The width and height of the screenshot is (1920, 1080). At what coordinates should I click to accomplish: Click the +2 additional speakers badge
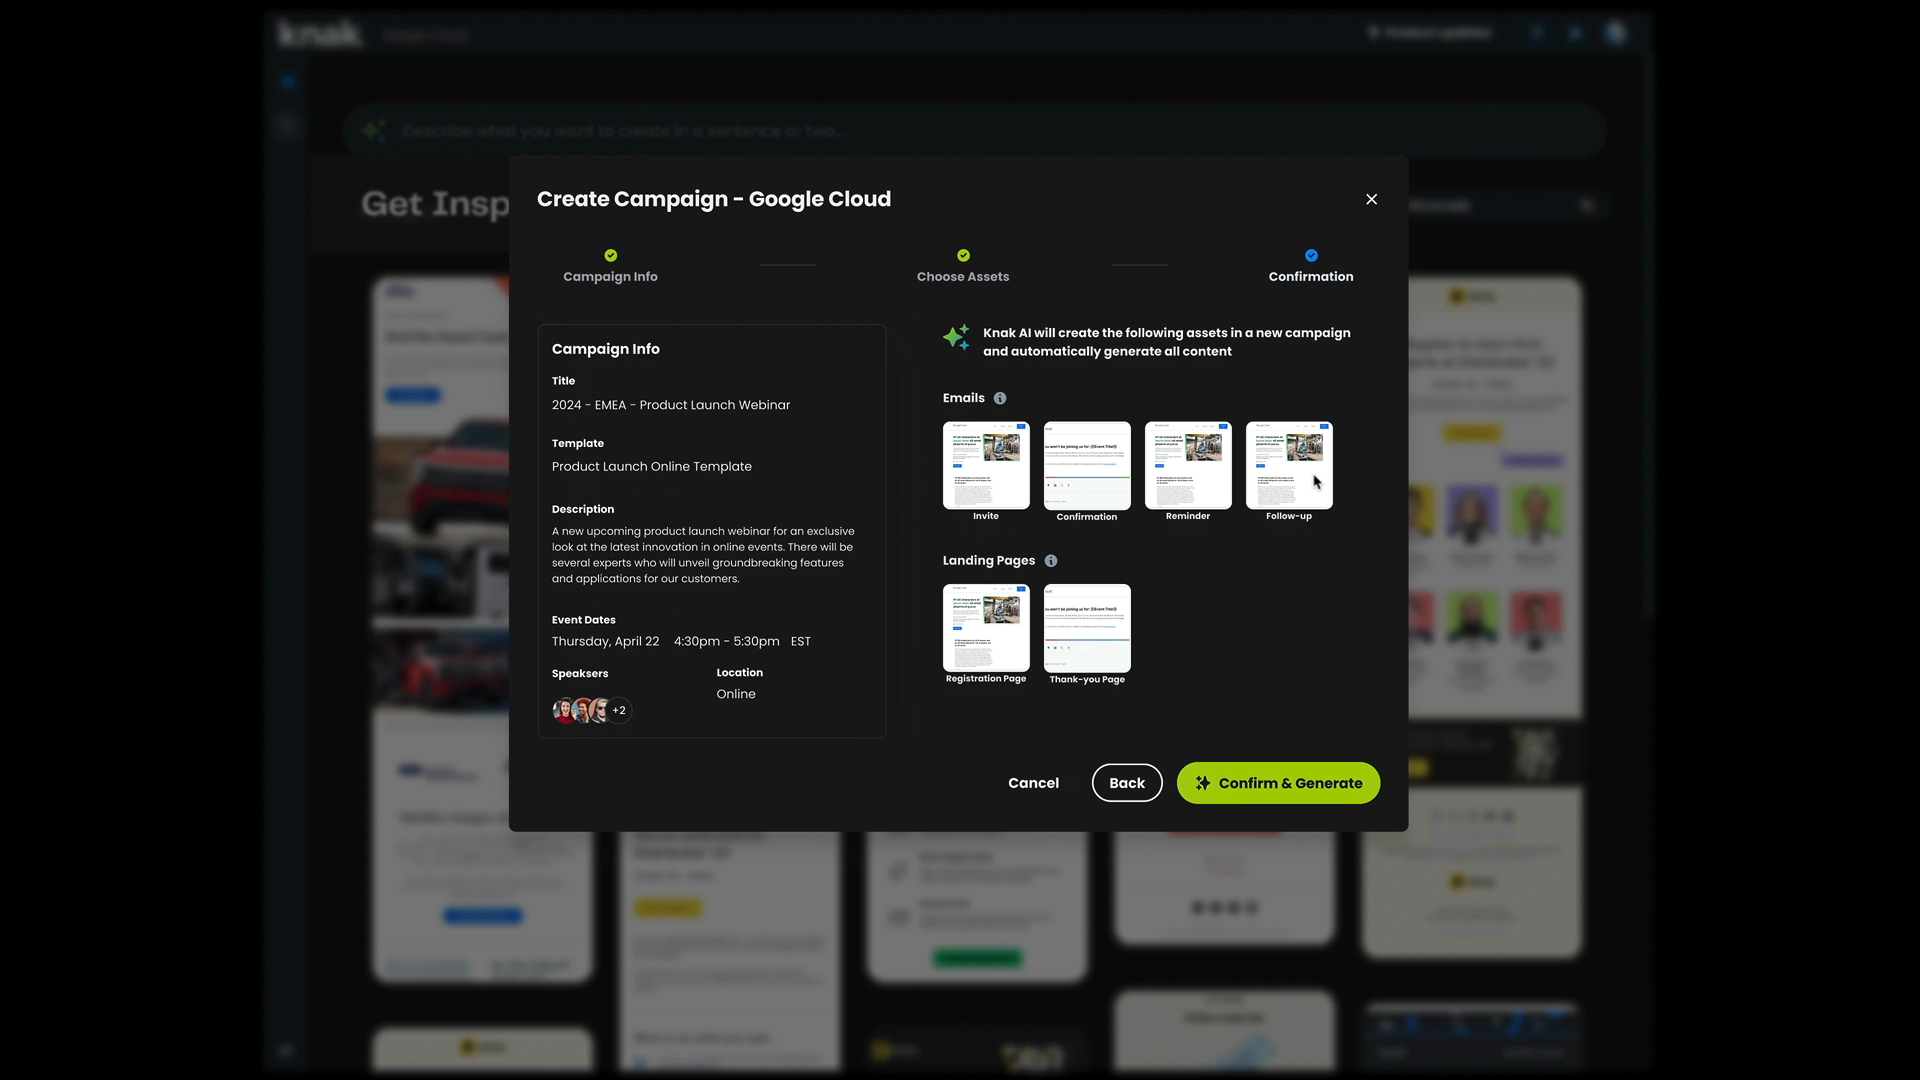coord(620,710)
